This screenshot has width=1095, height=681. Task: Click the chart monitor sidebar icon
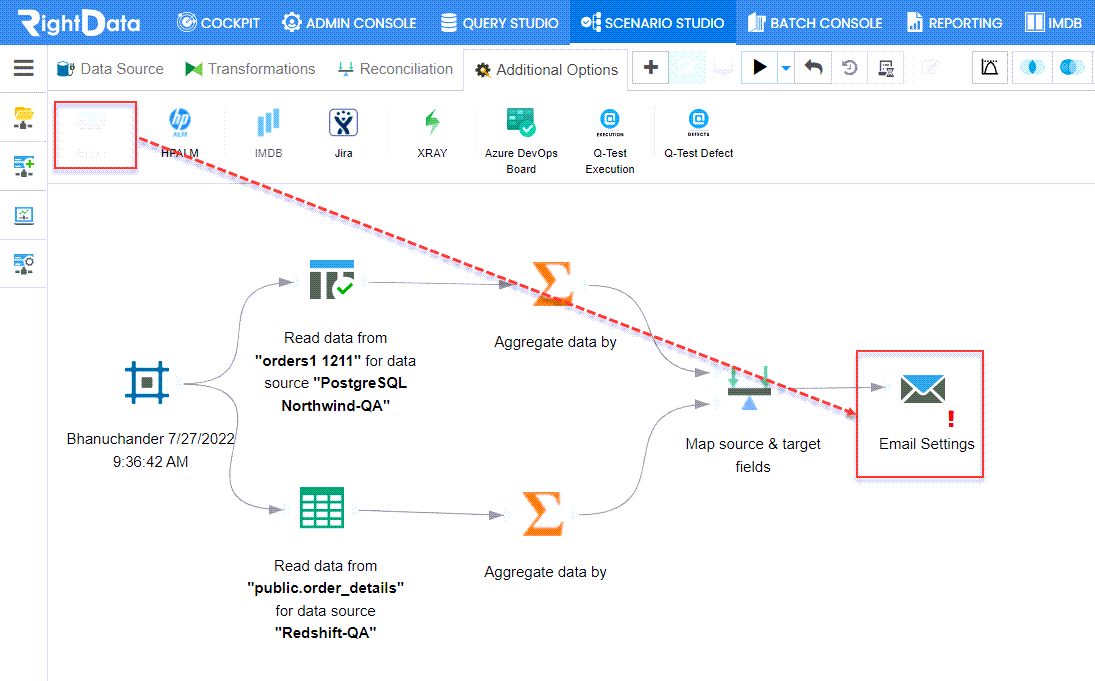pyautogui.click(x=24, y=215)
